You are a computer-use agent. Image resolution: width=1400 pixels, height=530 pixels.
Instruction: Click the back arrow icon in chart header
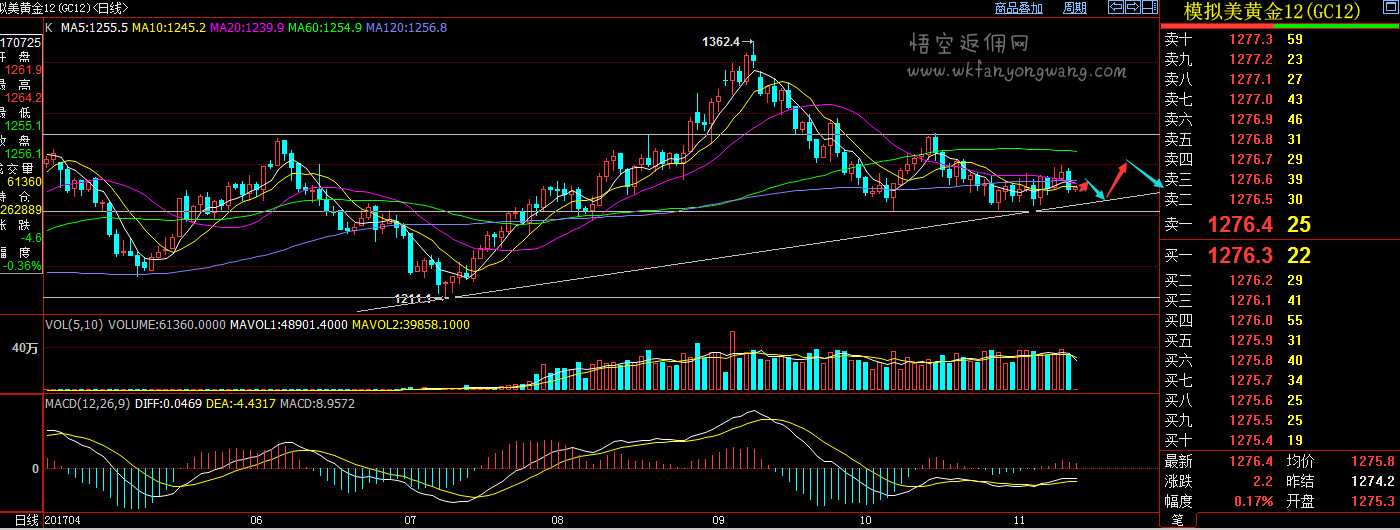pos(1116,8)
